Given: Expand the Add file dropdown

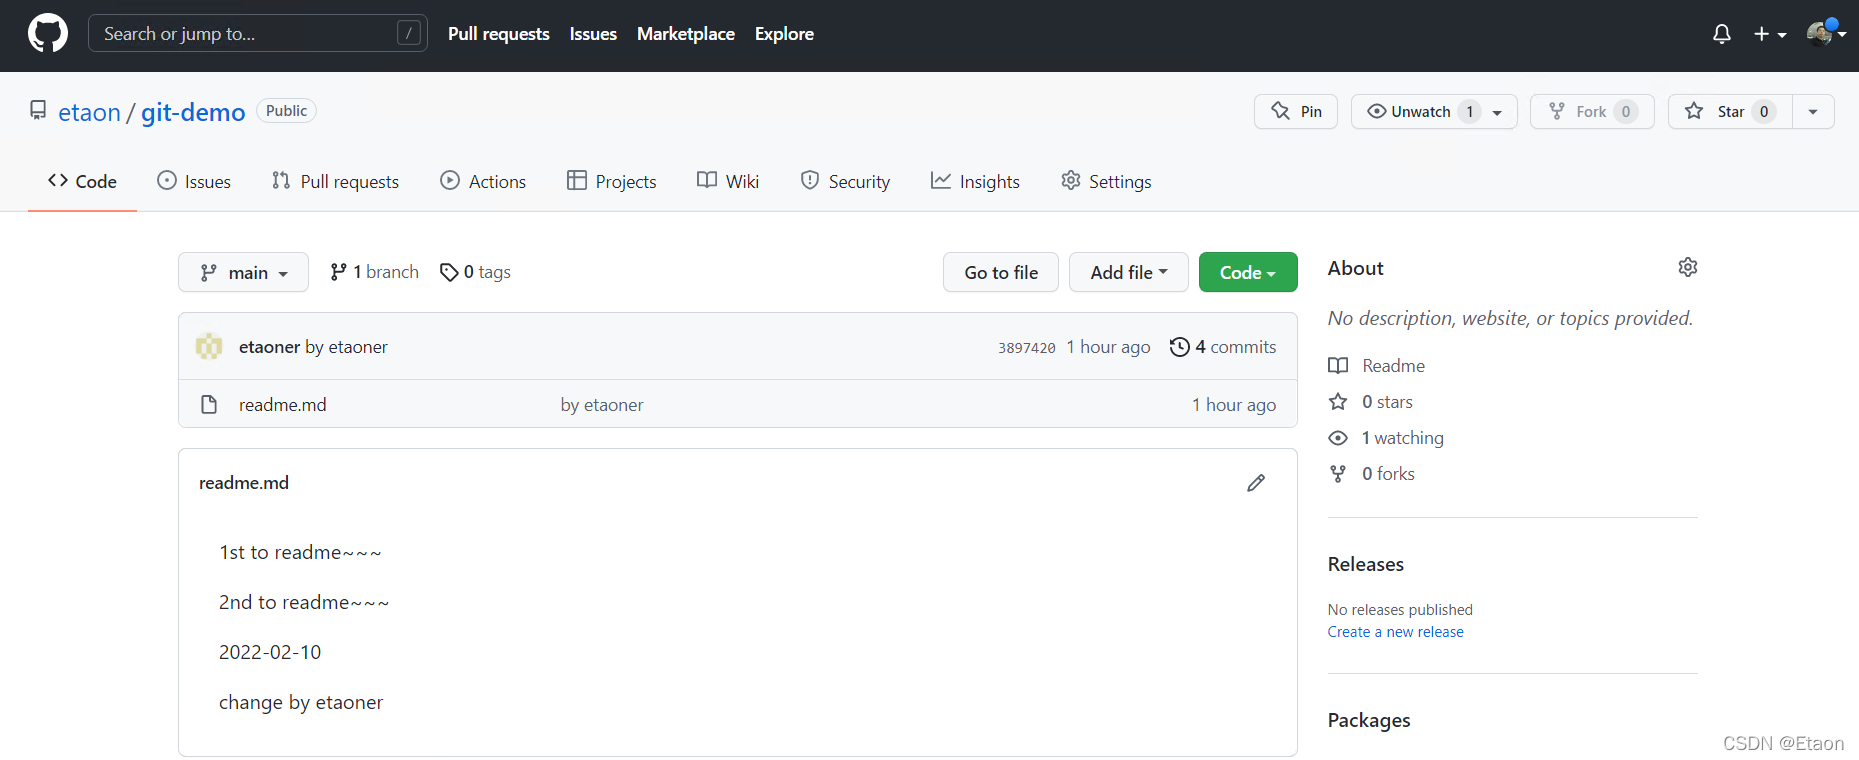Looking at the screenshot, I should click(1129, 272).
